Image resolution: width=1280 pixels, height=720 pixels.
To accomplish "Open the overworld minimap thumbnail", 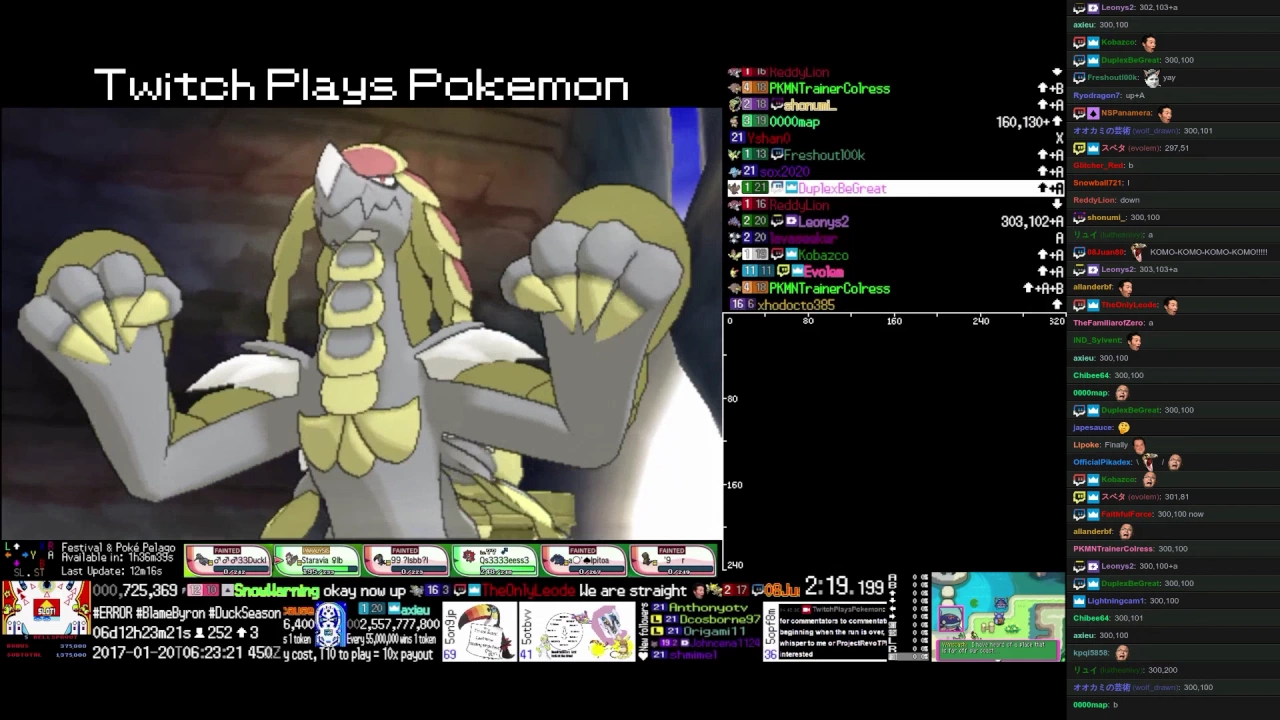I will pyautogui.click(x=997, y=616).
